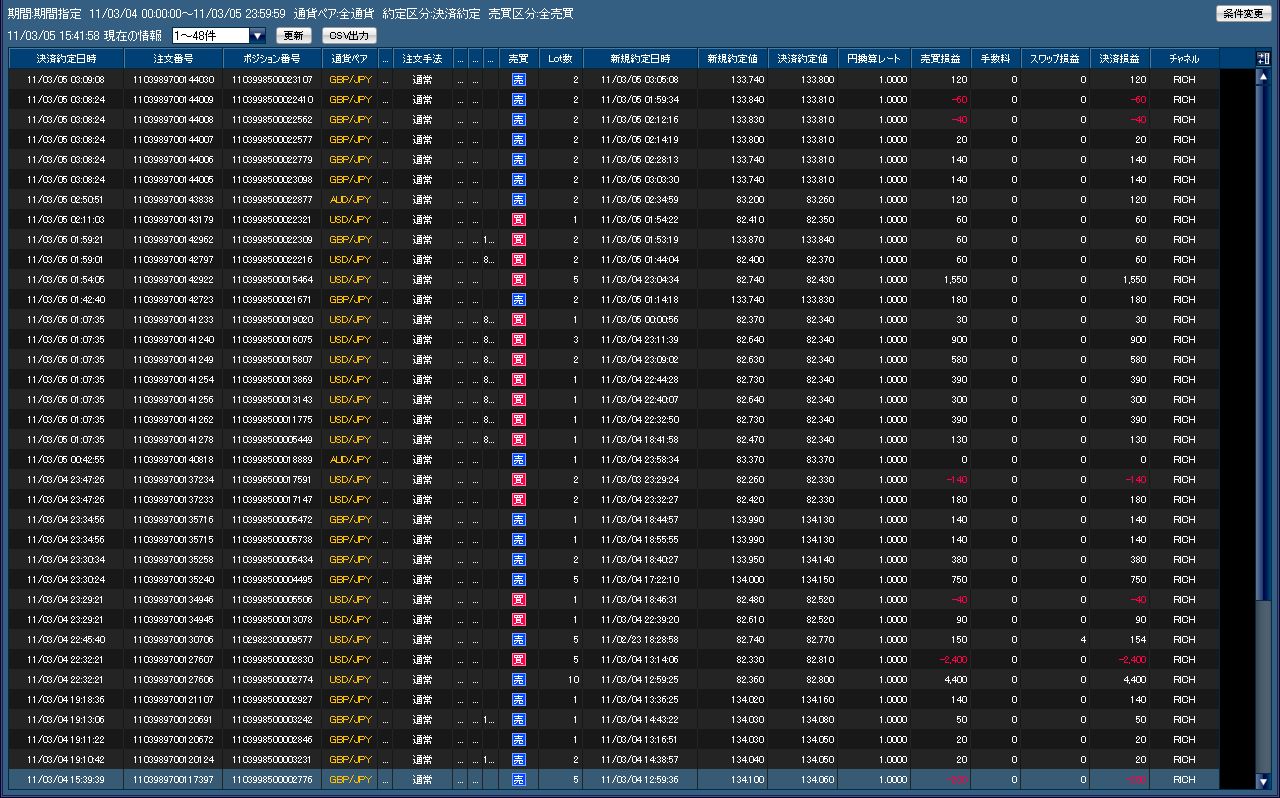
Task: Click the 4,400 売買損益 profit value
Action: point(955,679)
